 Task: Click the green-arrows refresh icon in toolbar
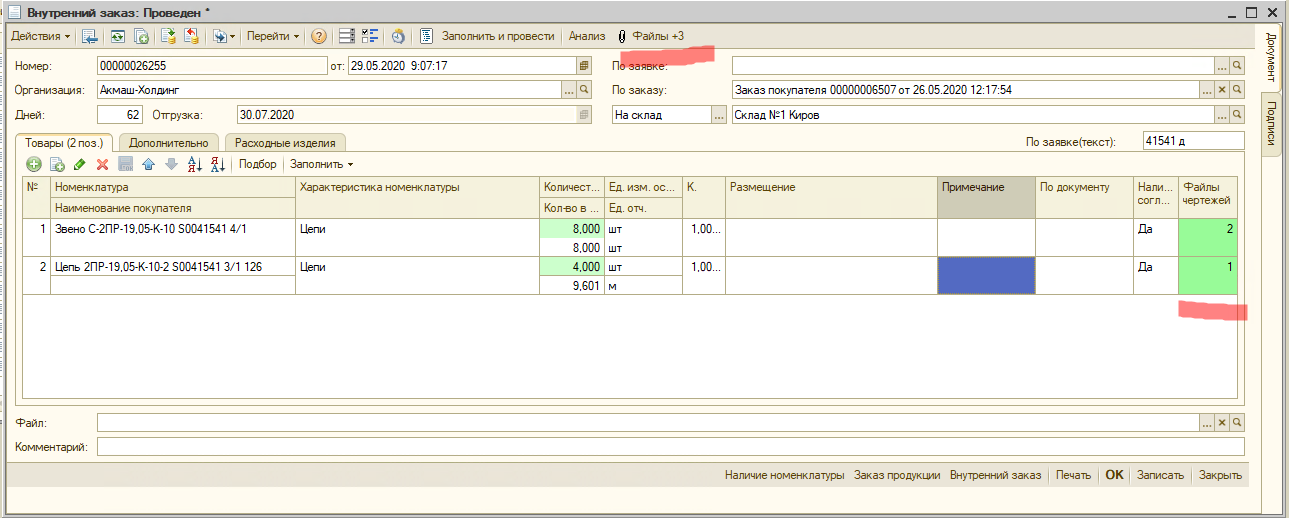point(117,36)
